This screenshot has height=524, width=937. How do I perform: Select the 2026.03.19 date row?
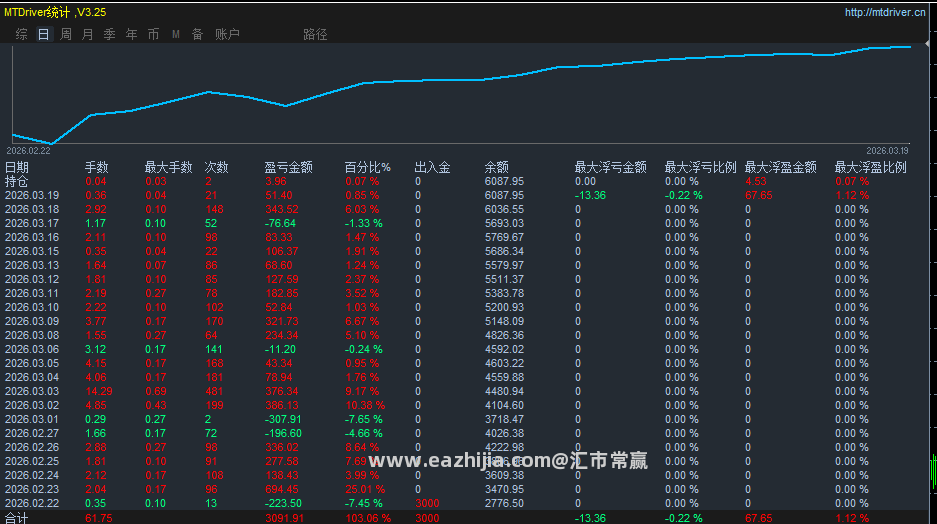32,195
